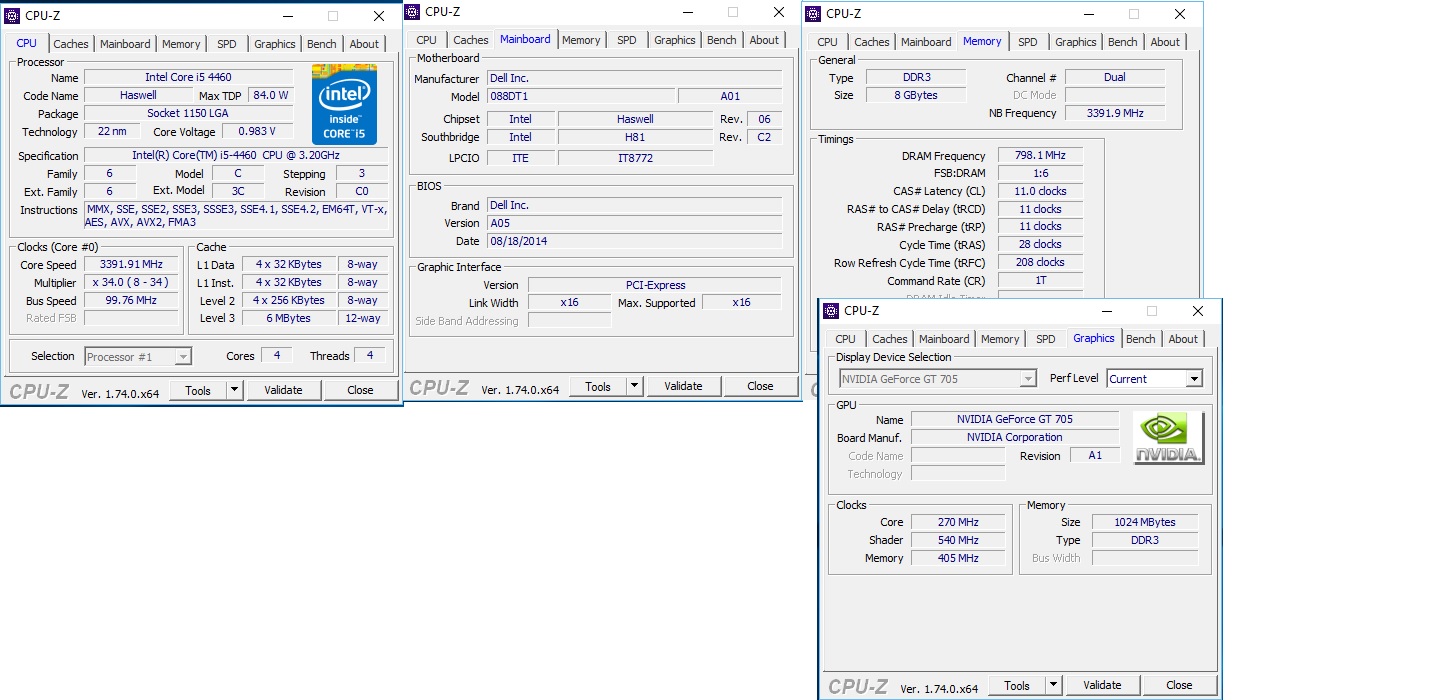Click the Intel Core i5 logo badge
This screenshot has width=1434, height=700.
[344, 105]
